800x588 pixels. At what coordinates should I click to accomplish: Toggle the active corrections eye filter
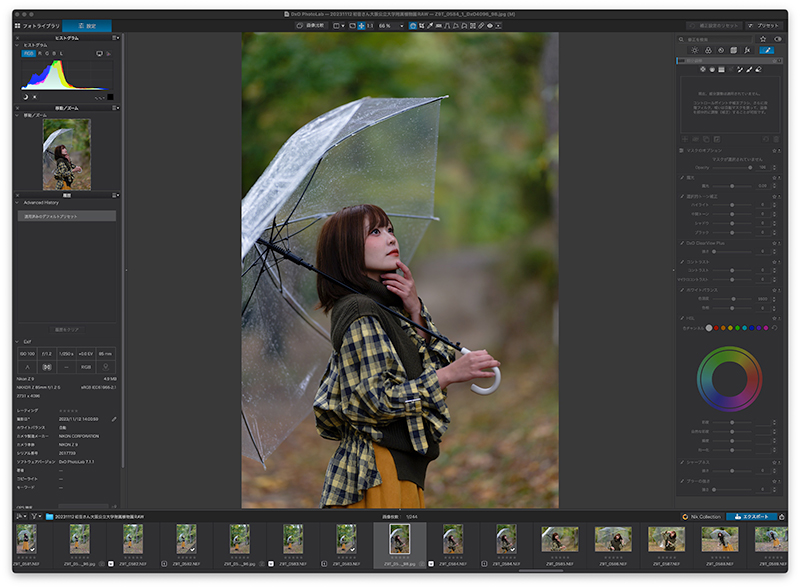tap(778, 39)
